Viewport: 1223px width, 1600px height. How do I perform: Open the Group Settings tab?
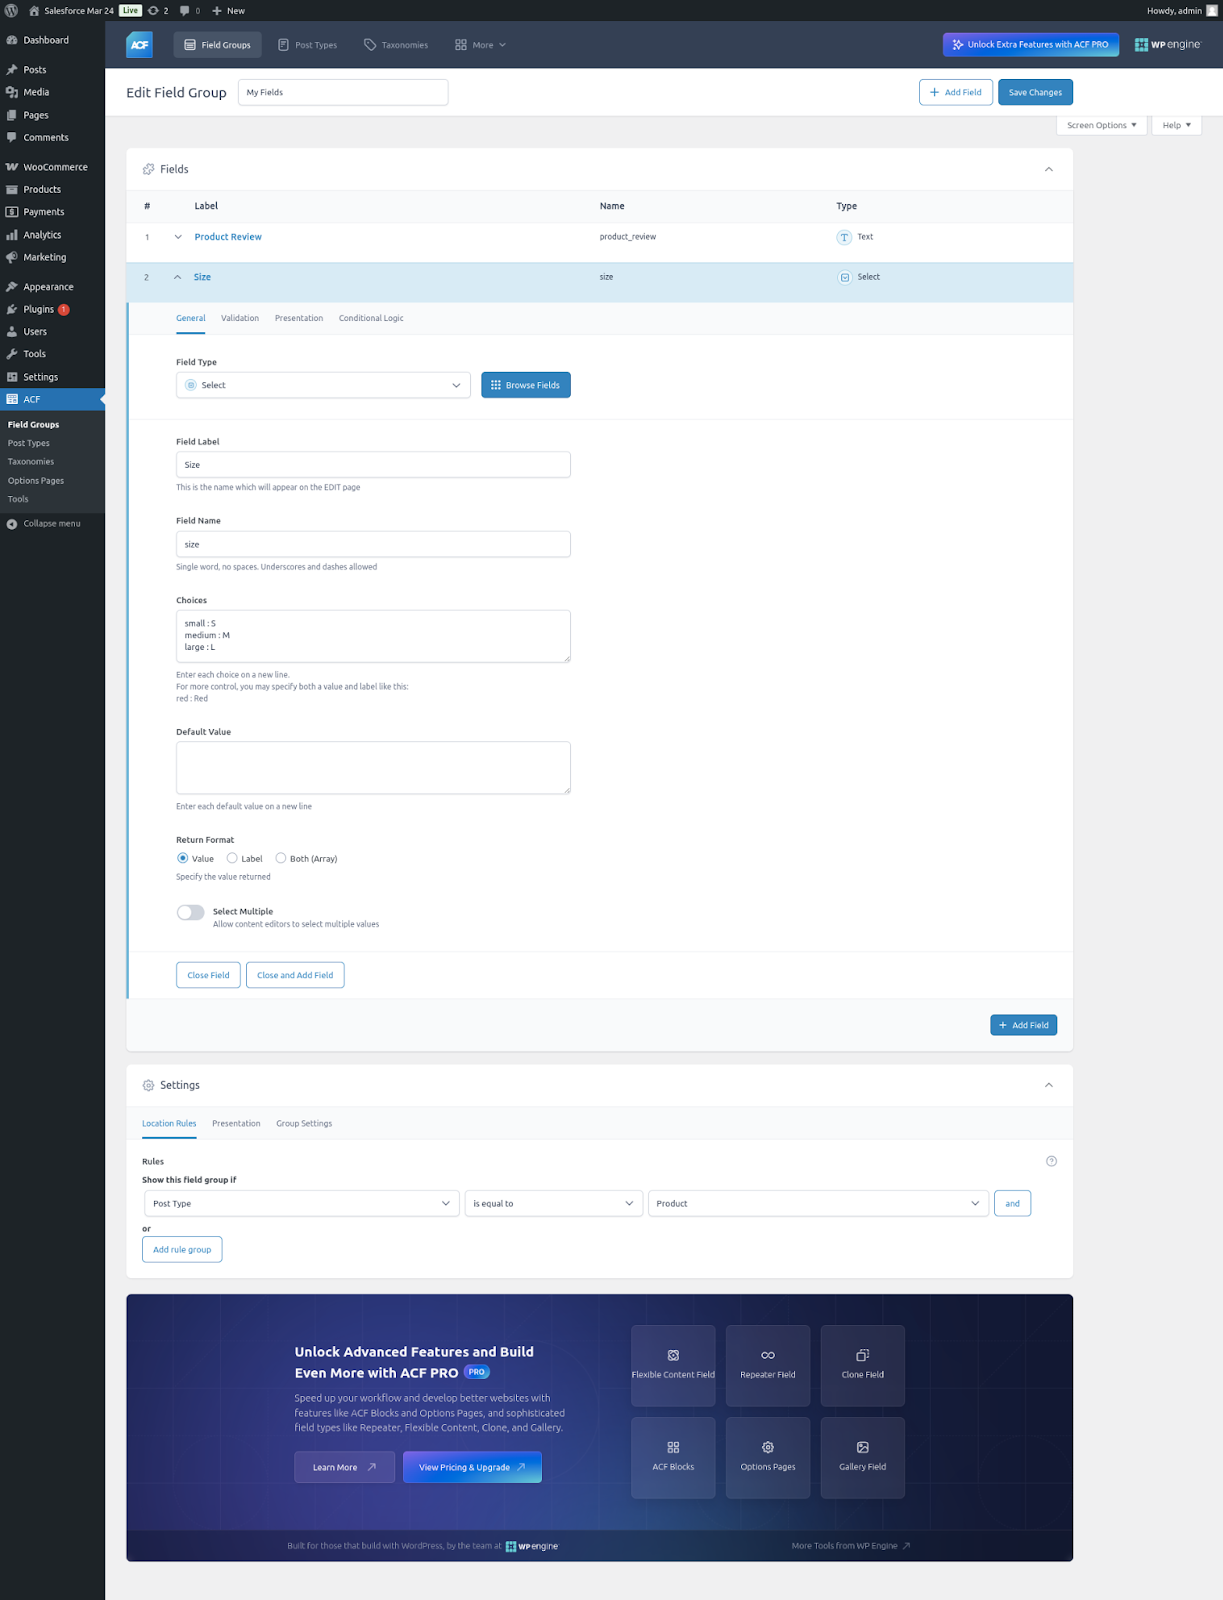pos(304,1123)
